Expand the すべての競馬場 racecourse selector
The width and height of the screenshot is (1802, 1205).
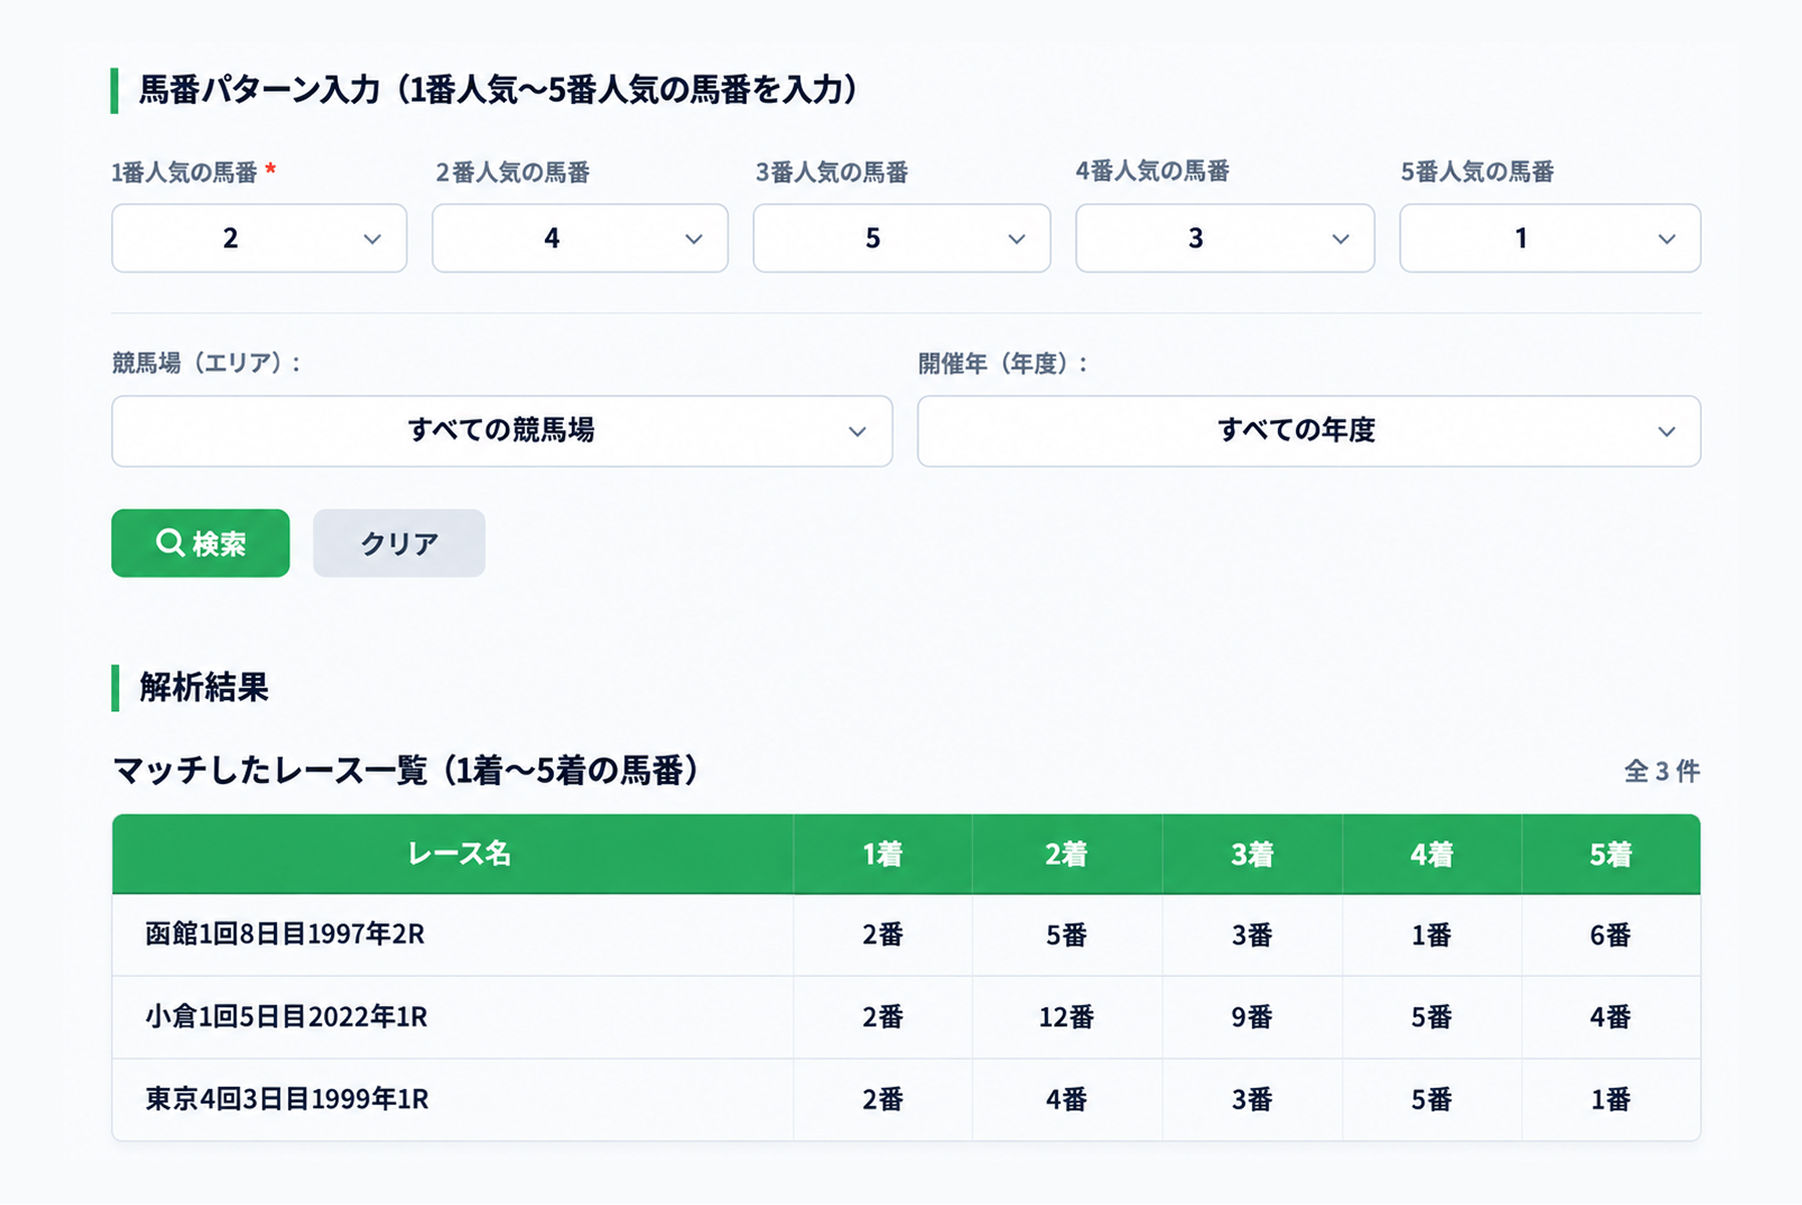[502, 431]
